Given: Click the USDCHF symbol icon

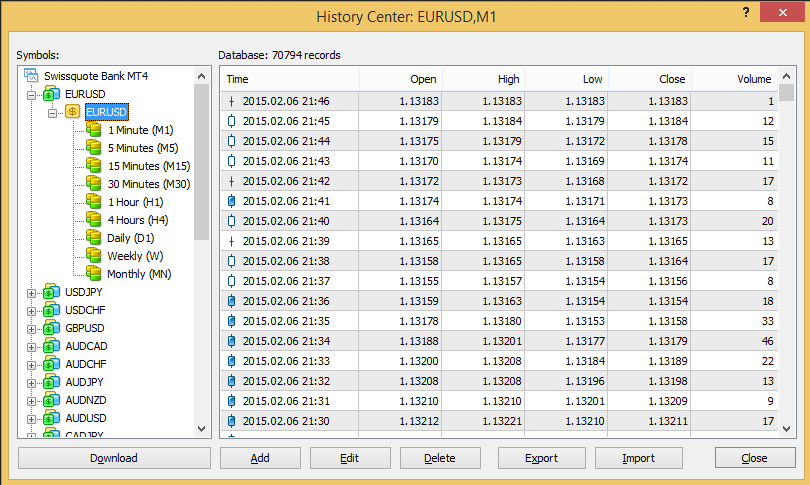Looking at the screenshot, I should click(51, 310).
